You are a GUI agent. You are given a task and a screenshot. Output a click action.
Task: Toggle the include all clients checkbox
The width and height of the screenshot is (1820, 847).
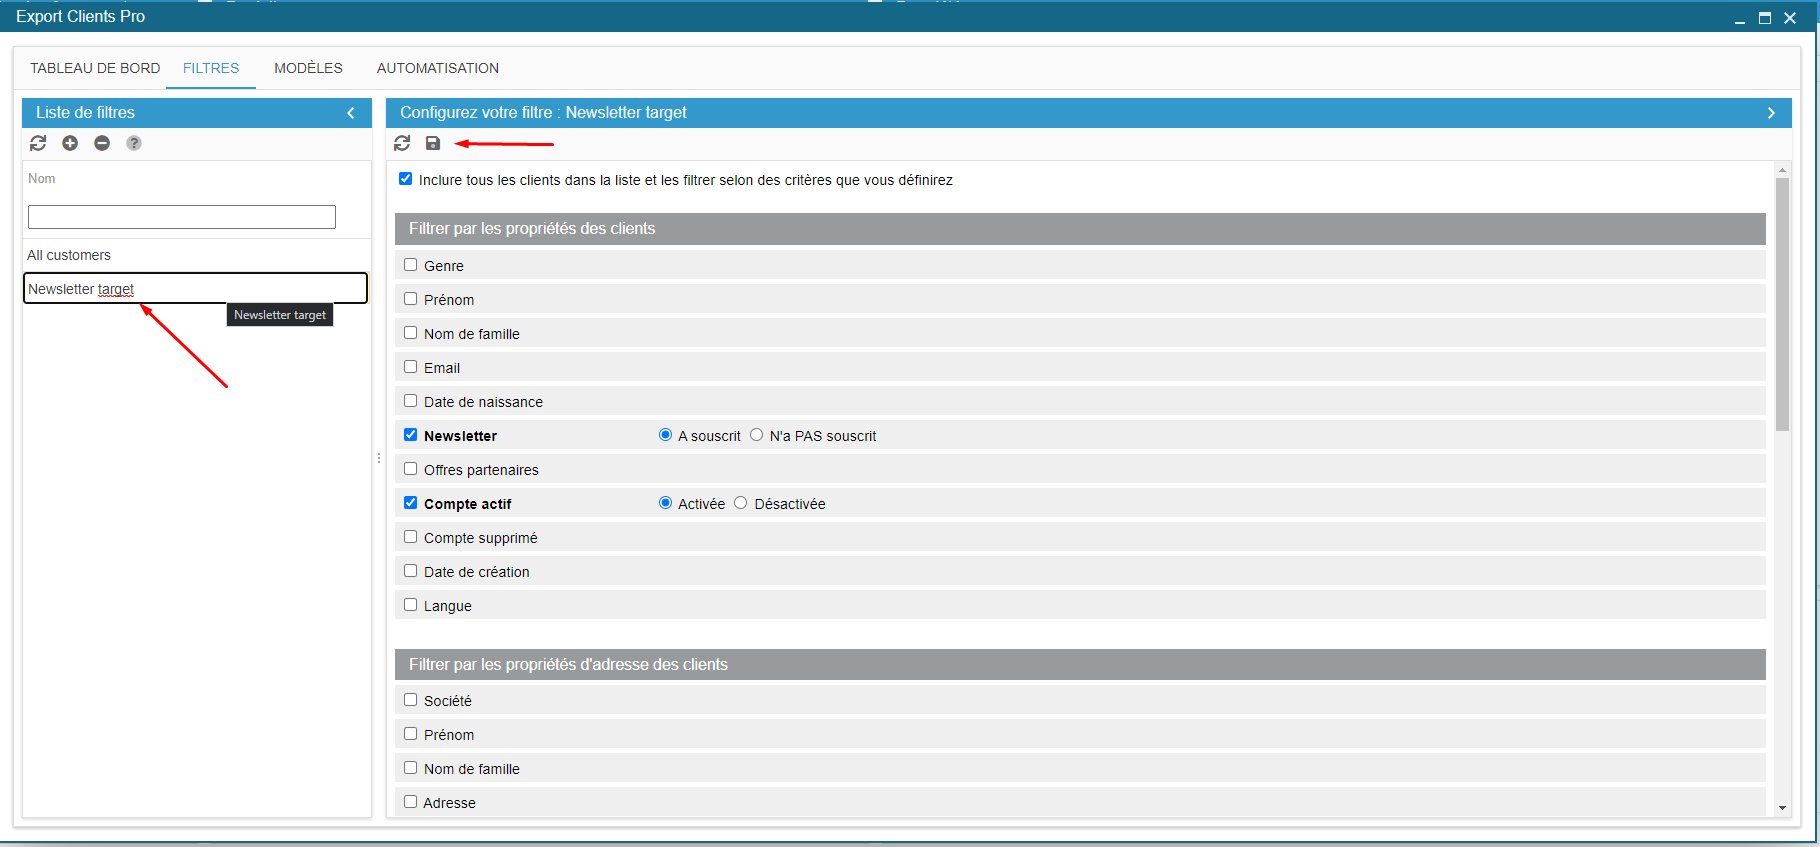405,179
